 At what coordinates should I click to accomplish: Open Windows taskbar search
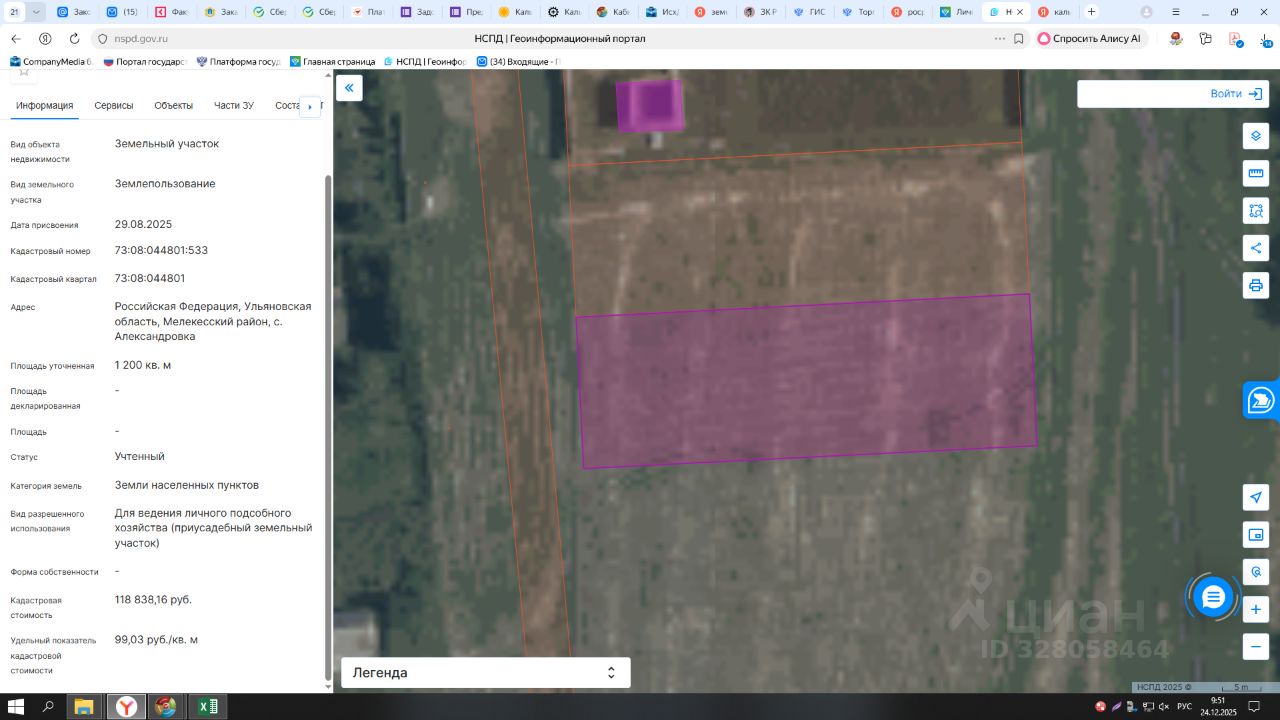click(x=48, y=707)
